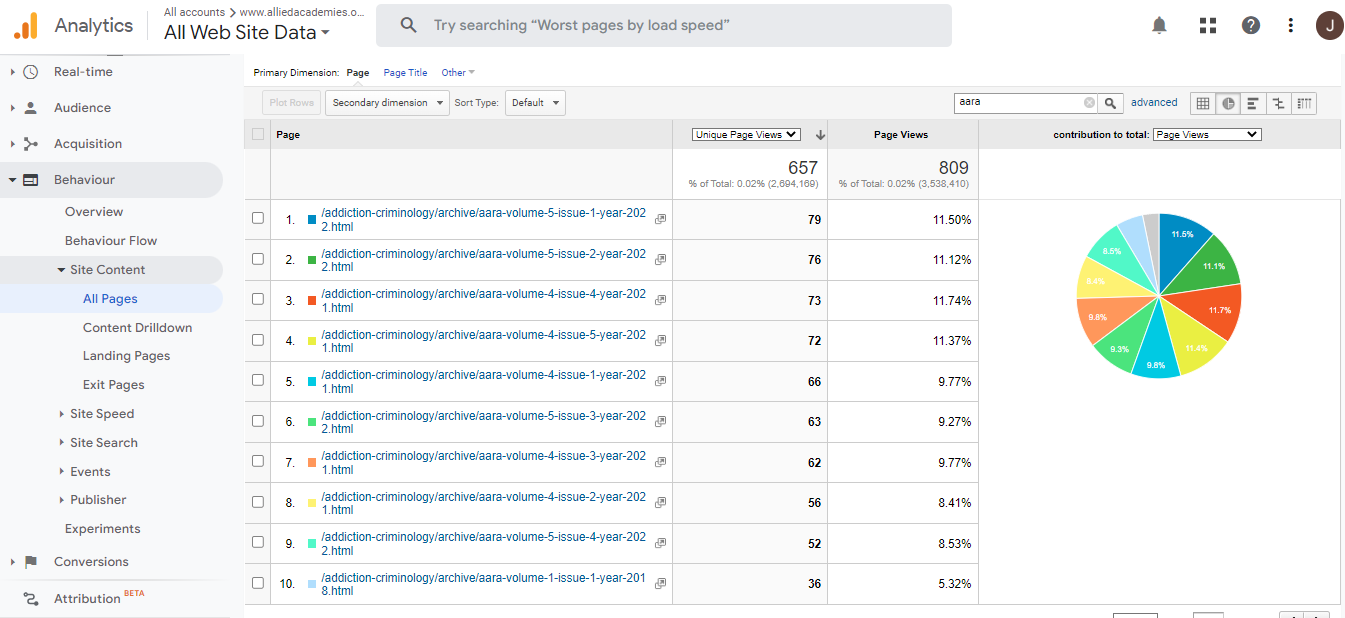
Task: Click the help question mark icon
Action: coord(1250,26)
